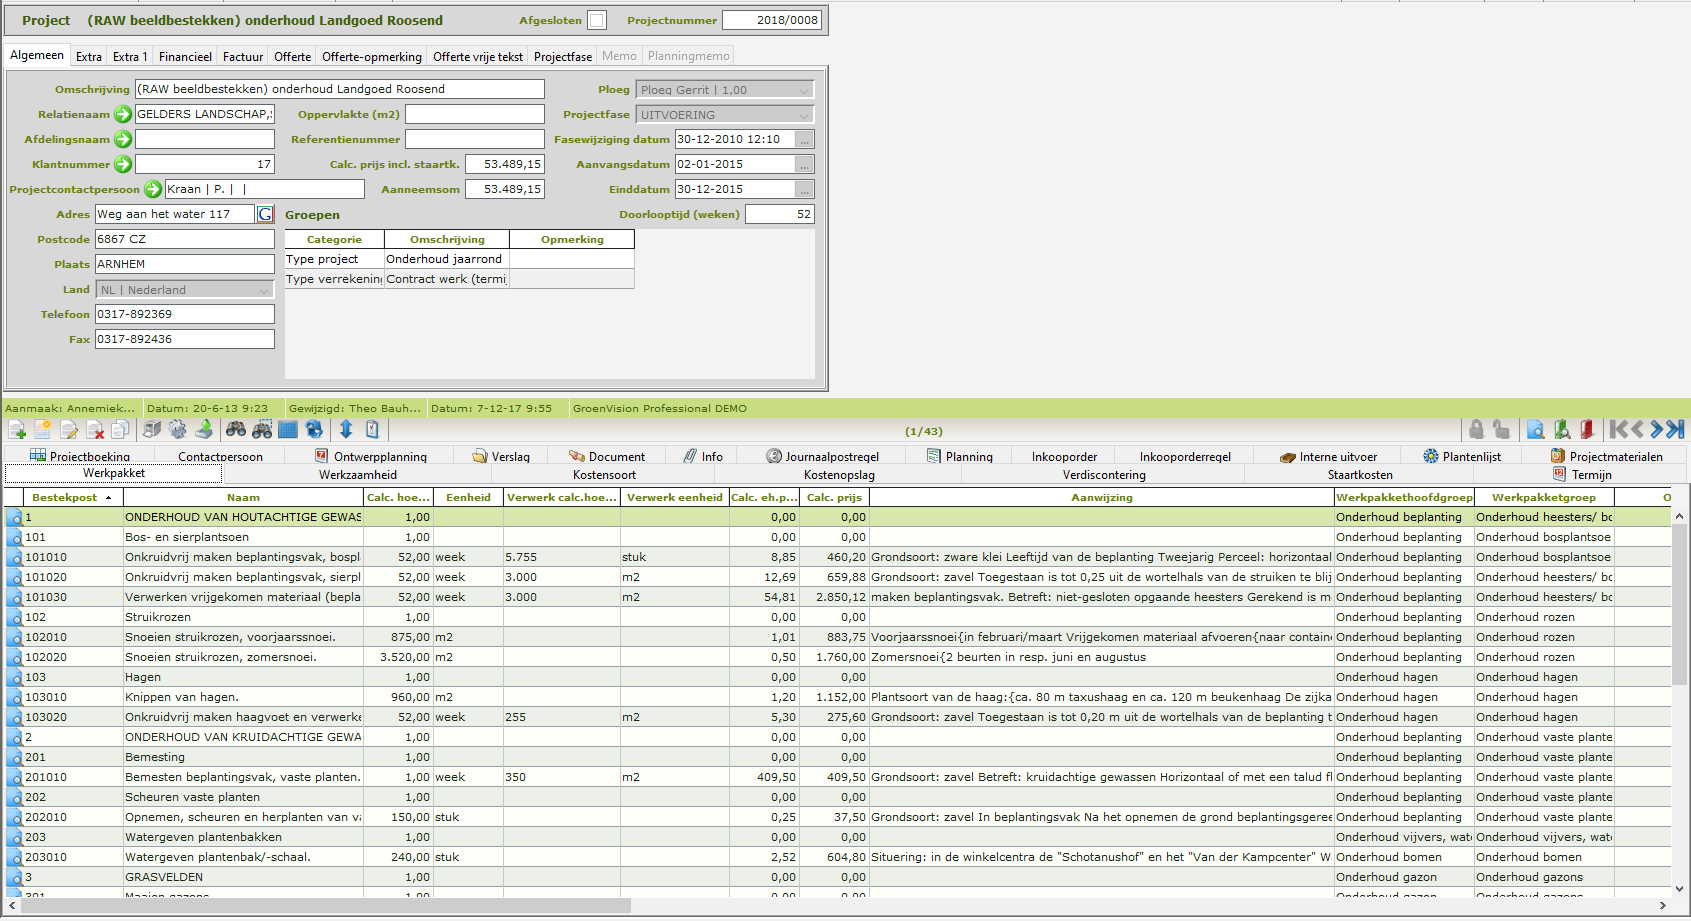Click the delete record red X icon
The height and width of the screenshot is (921, 1691).
tap(95, 430)
